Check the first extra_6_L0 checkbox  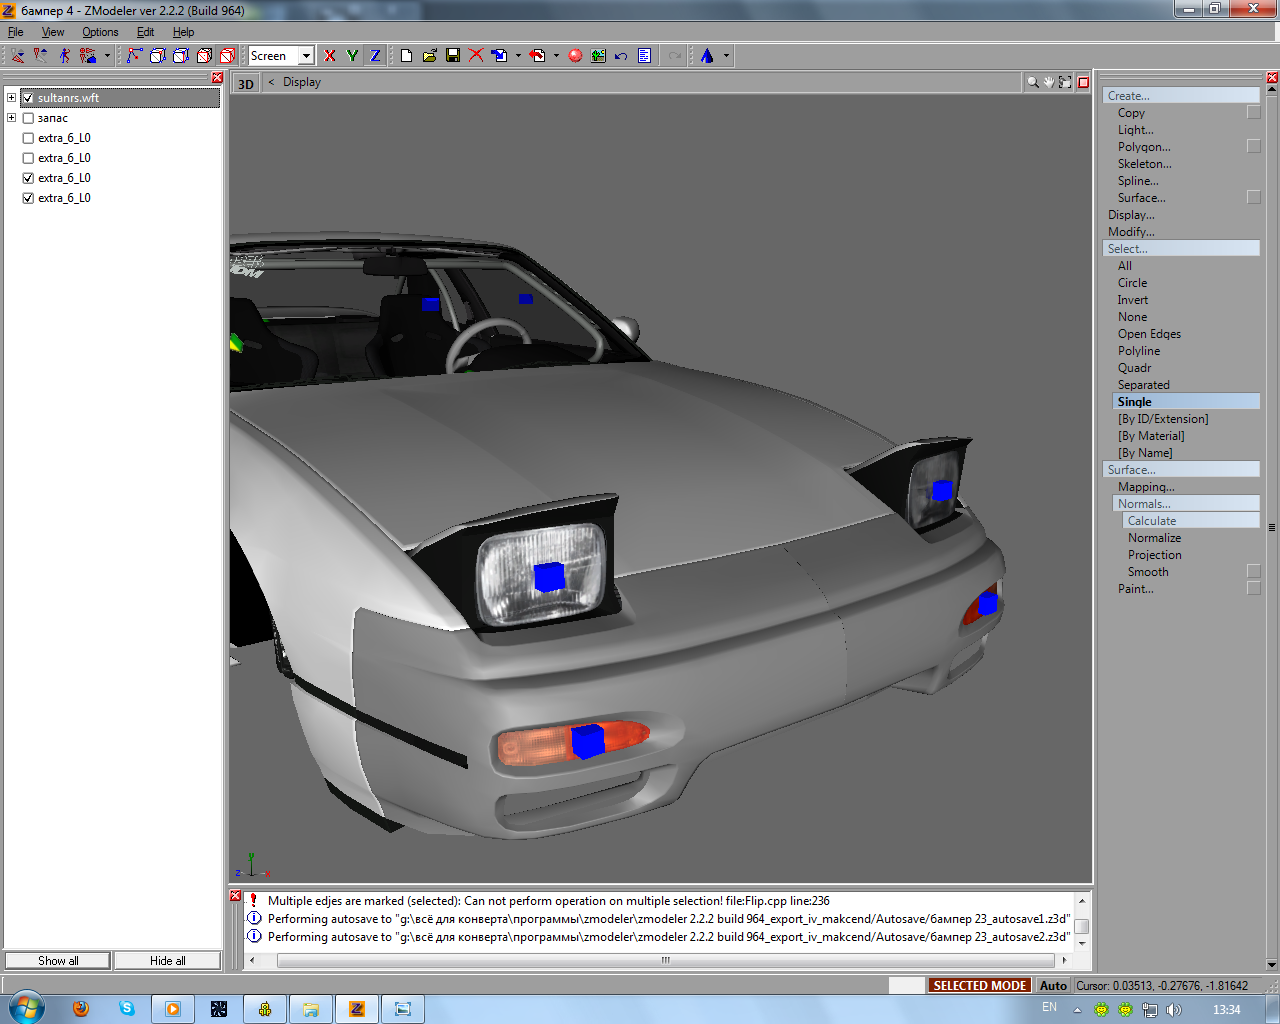(28, 138)
